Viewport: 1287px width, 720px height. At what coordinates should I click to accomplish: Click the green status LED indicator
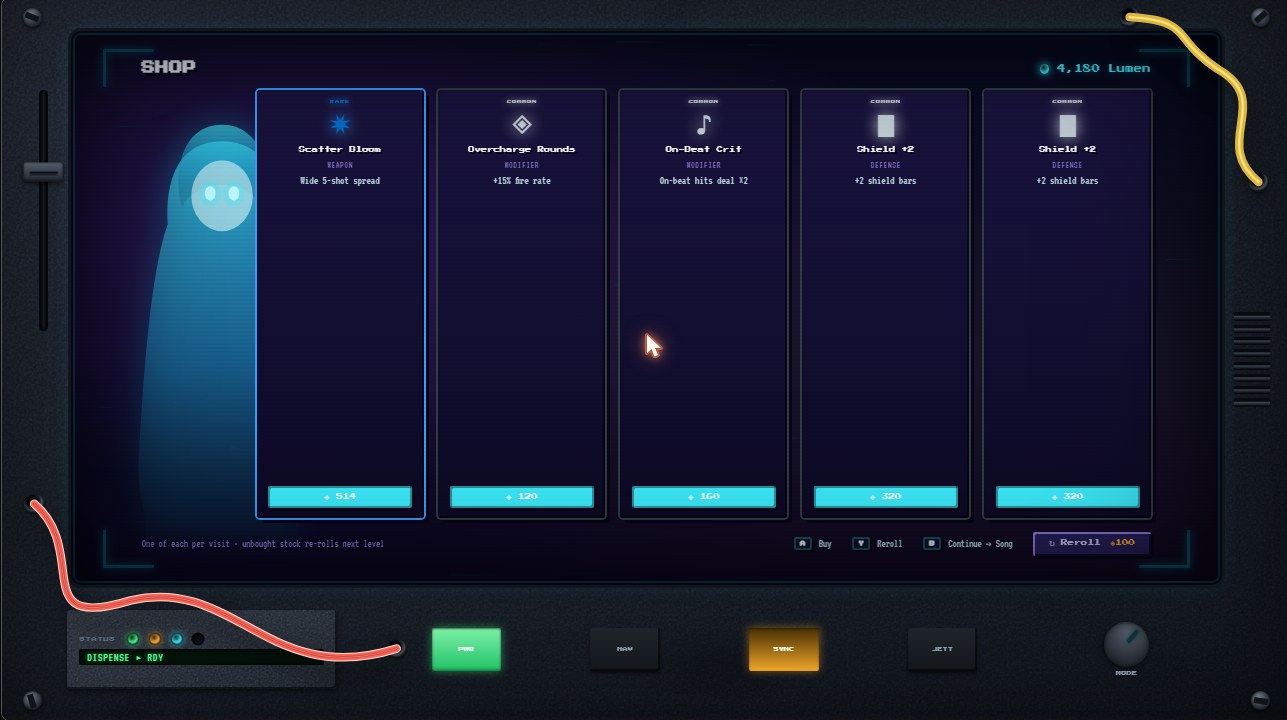pos(132,639)
